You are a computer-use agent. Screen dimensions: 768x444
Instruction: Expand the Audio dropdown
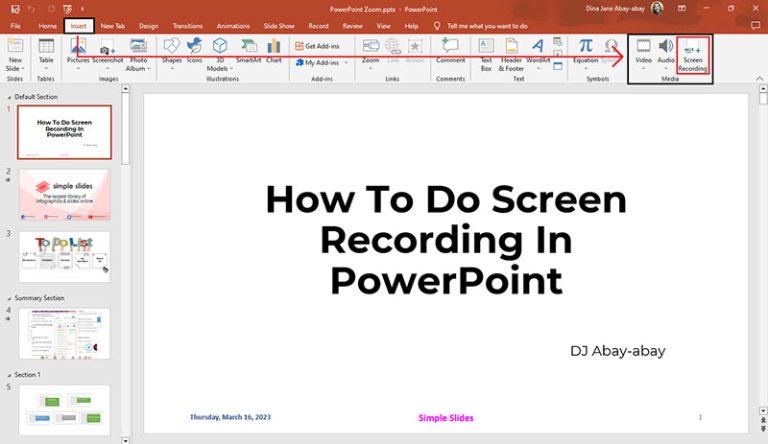666,68
